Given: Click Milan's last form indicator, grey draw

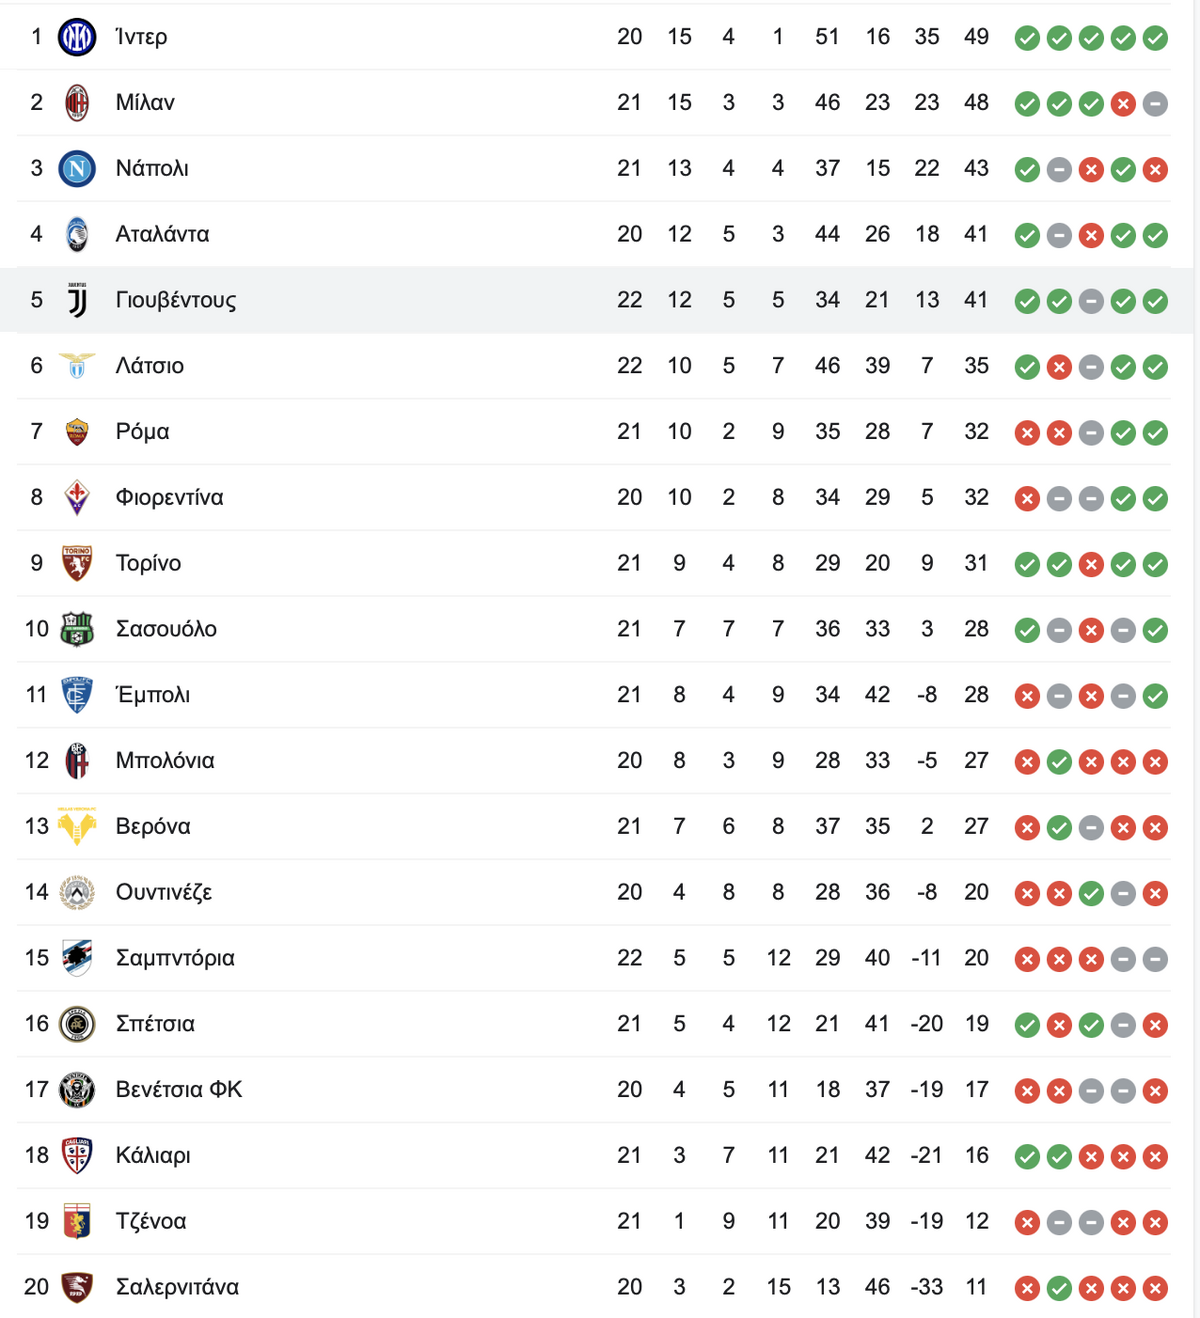Looking at the screenshot, I should (1155, 104).
